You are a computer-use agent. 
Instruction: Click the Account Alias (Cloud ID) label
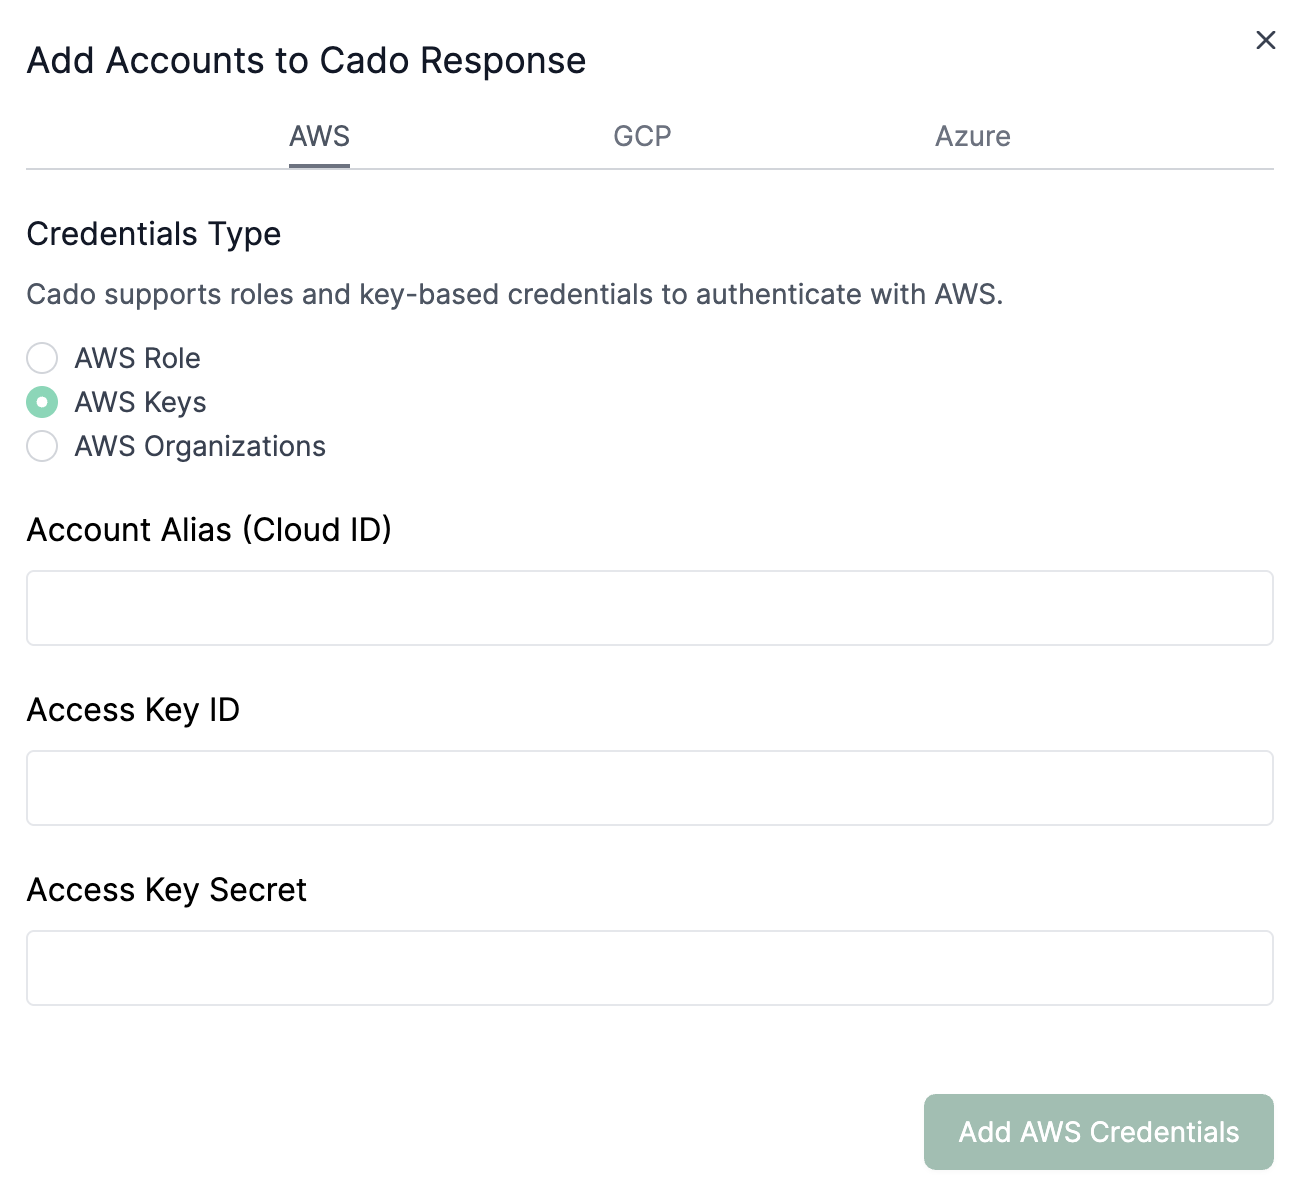click(209, 530)
